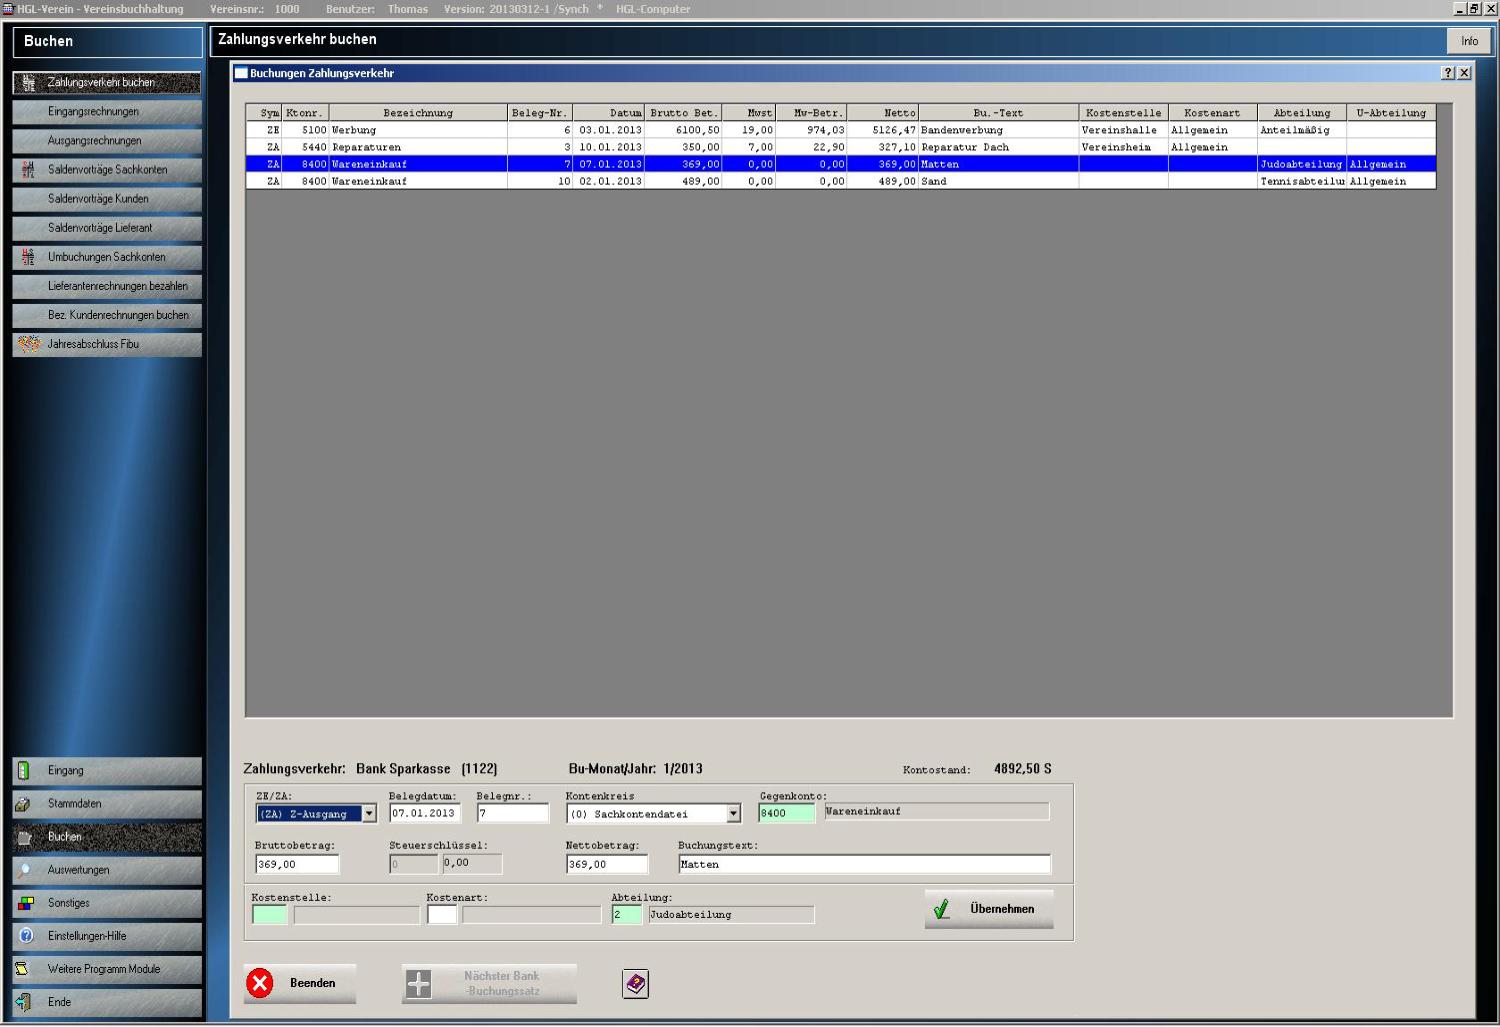Click the Auswertungen magnifier icon
This screenshot has width=1500, height=1027.
(x=25, y=870)
